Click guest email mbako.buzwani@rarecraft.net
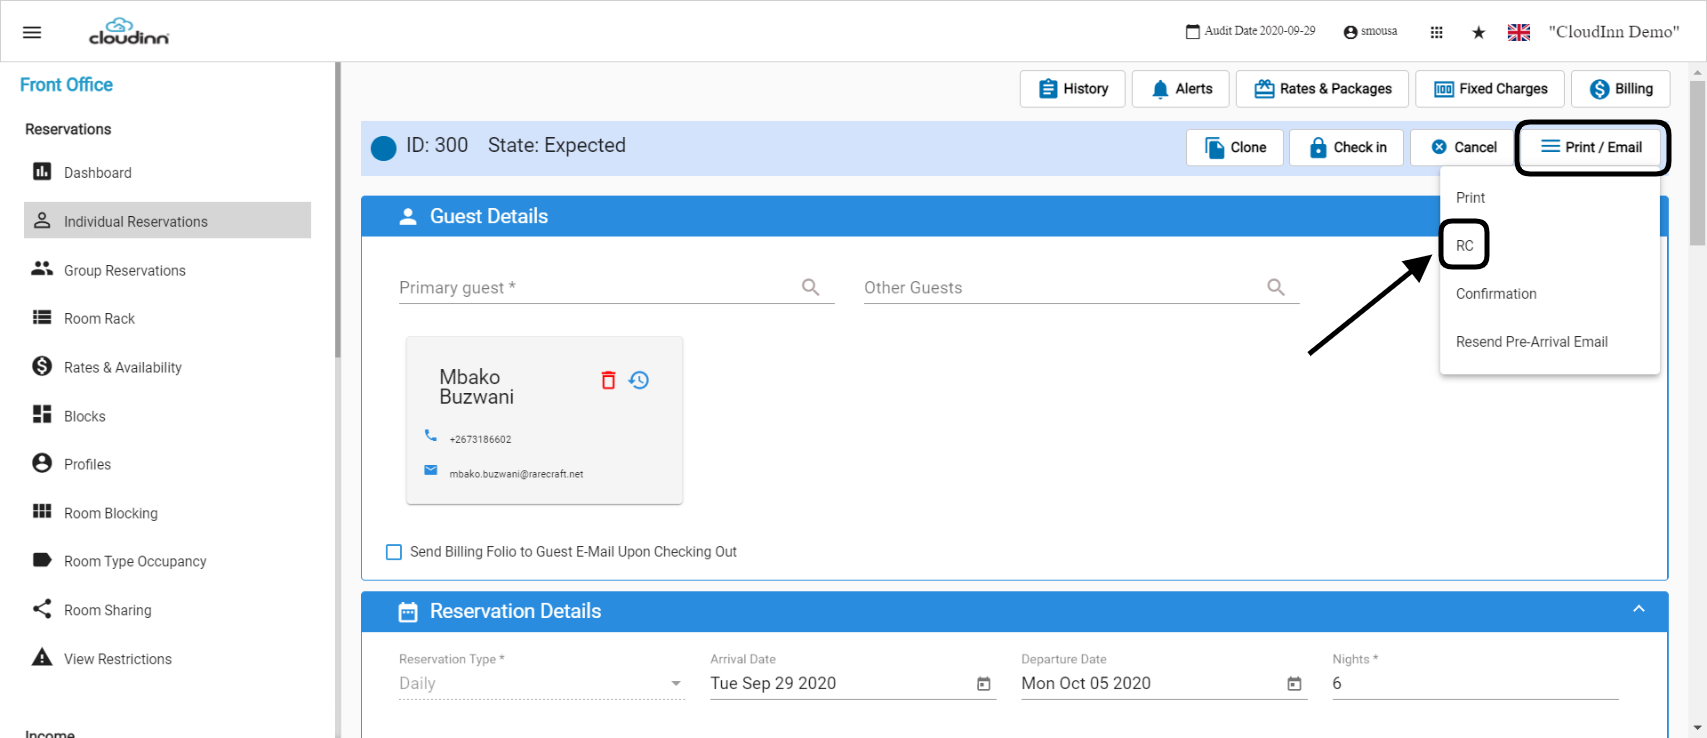This screenshot has width=1707, height=738. click(516, 474)
